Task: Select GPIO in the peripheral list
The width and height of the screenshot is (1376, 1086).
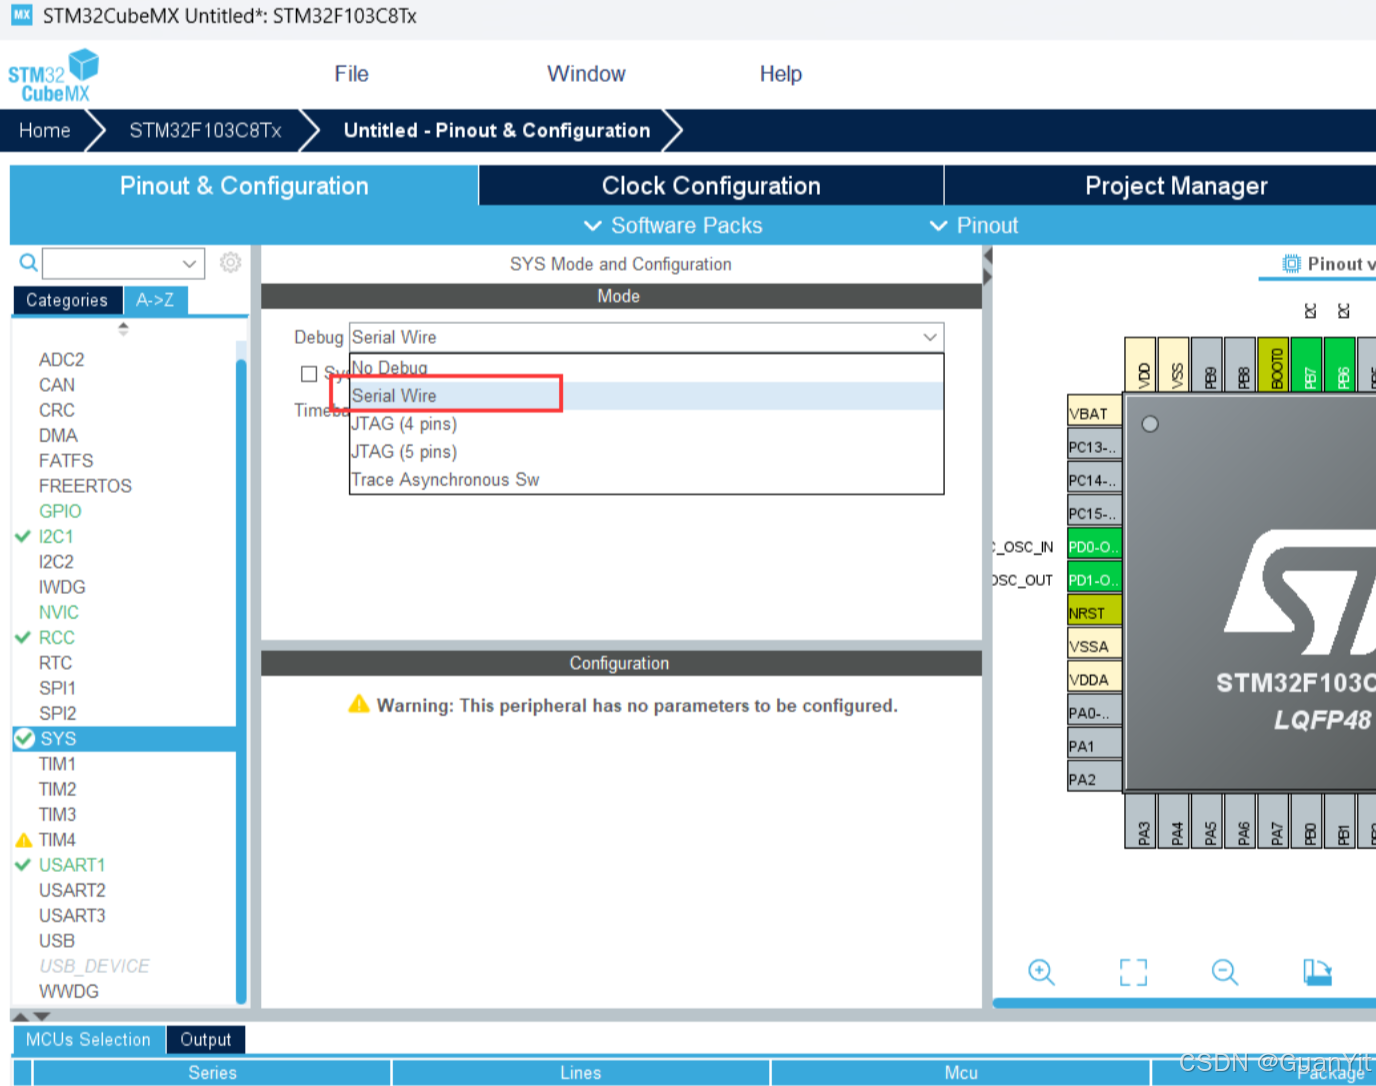Action: (x=60, y=511)
